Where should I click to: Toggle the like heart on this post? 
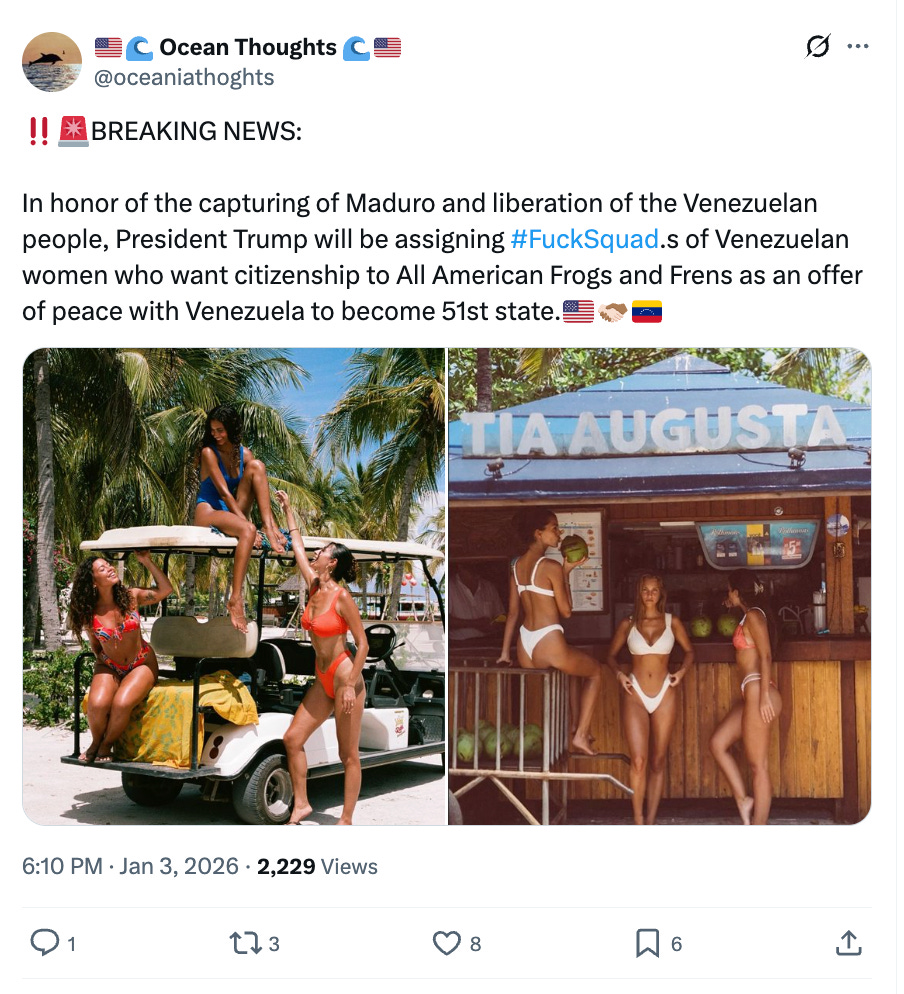(x=448, y=942)
